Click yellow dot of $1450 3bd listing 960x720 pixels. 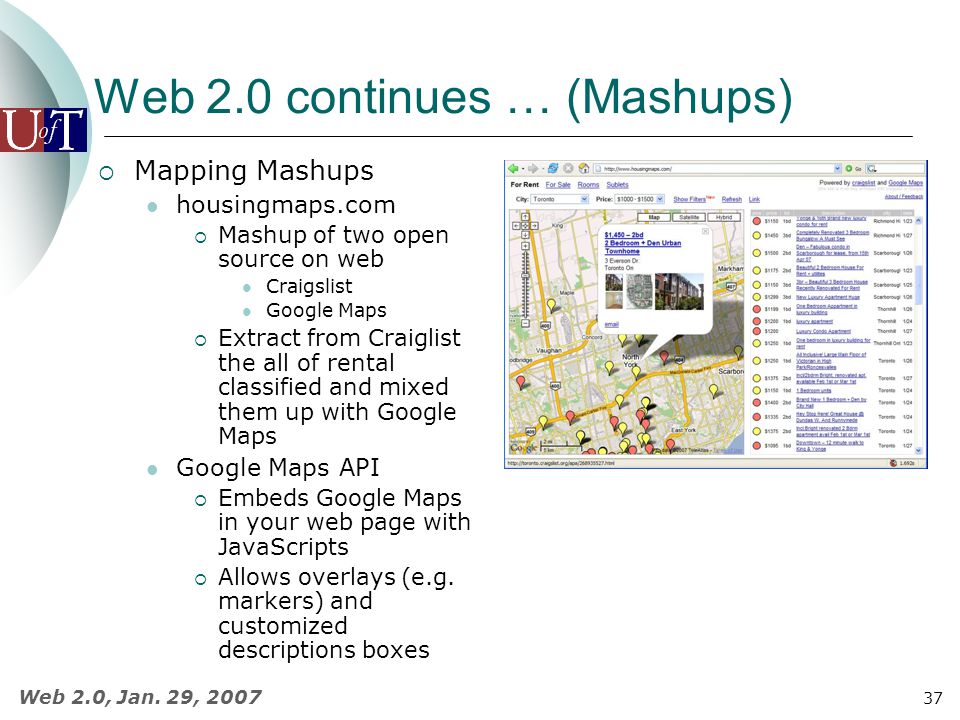coord(757,235)
